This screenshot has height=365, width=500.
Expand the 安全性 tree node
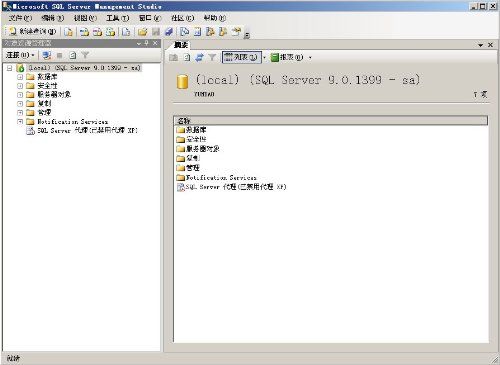20,86
